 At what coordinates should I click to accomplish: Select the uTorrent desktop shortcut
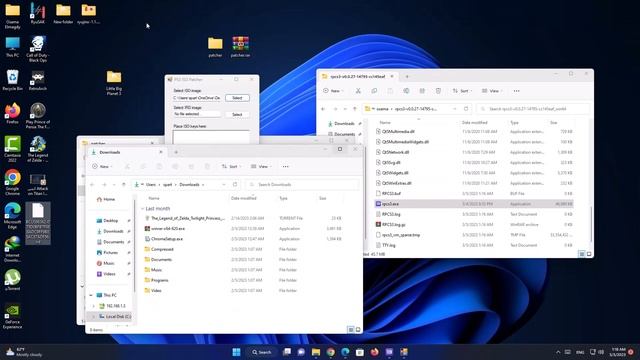pos(12,280)
